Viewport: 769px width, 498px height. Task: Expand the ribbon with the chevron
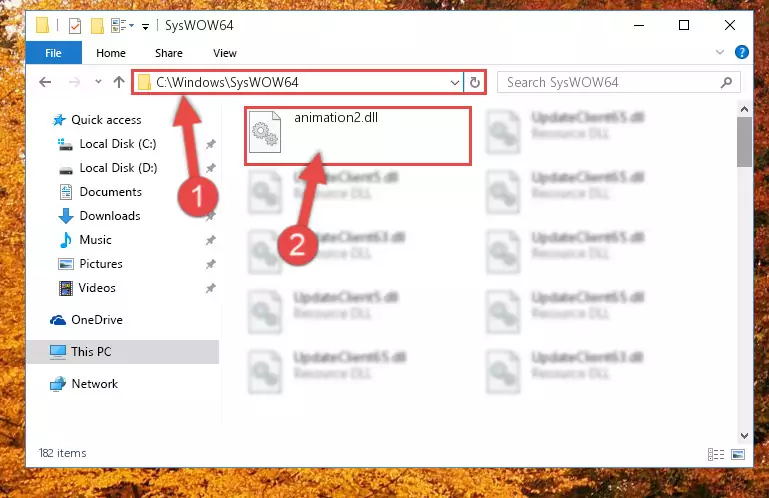(x=719, y=52)
